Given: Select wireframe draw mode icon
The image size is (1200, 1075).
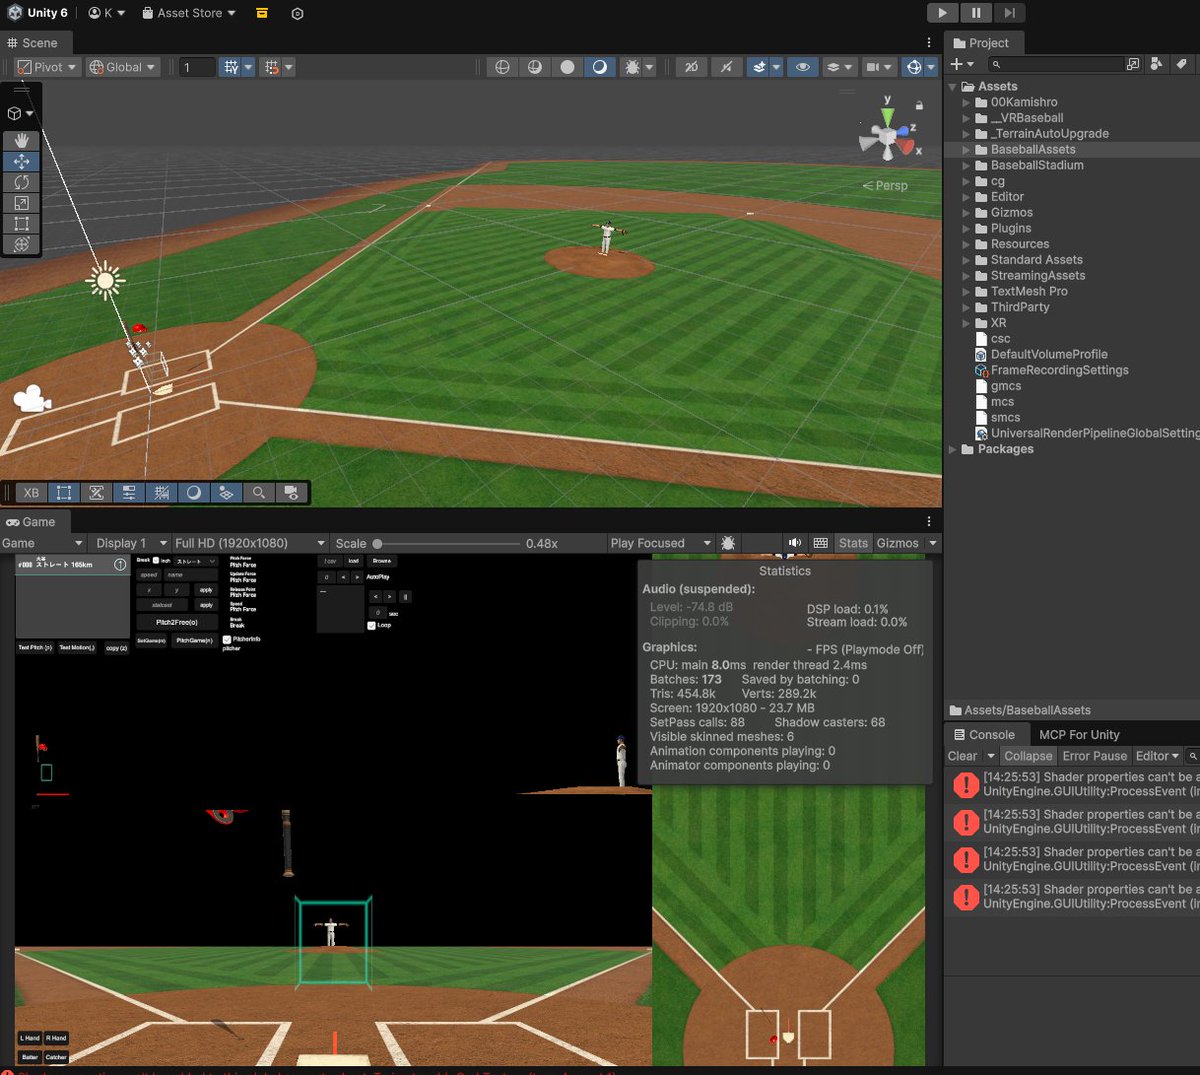Looking at the screenshot, I should click(502, 67).
